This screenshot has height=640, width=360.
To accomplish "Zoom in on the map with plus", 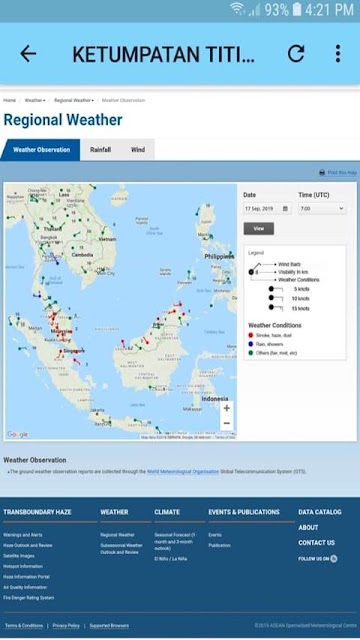I will click(x=227, y=408).
